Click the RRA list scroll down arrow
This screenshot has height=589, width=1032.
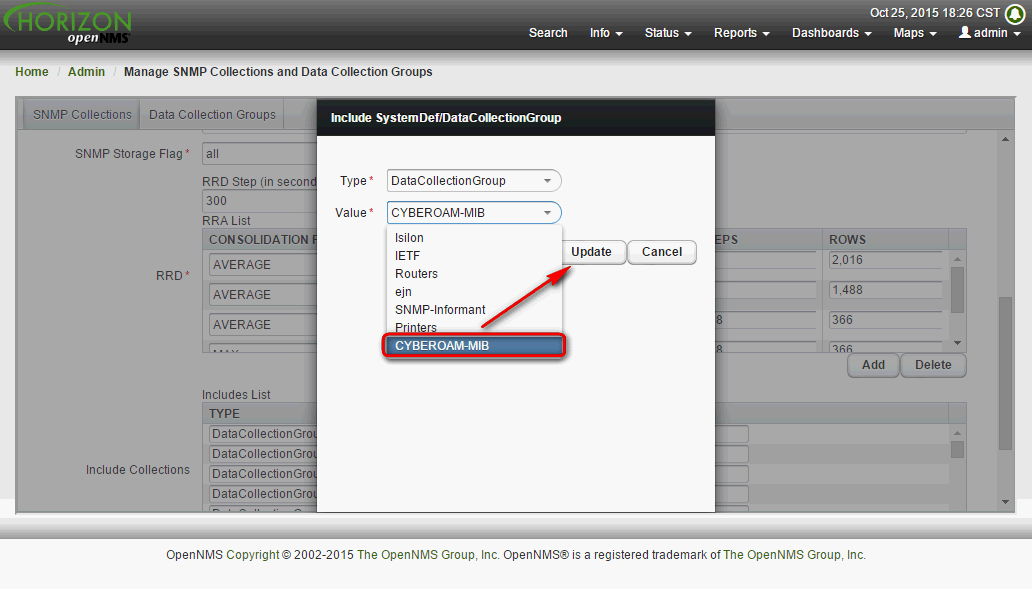click(958, 343)
